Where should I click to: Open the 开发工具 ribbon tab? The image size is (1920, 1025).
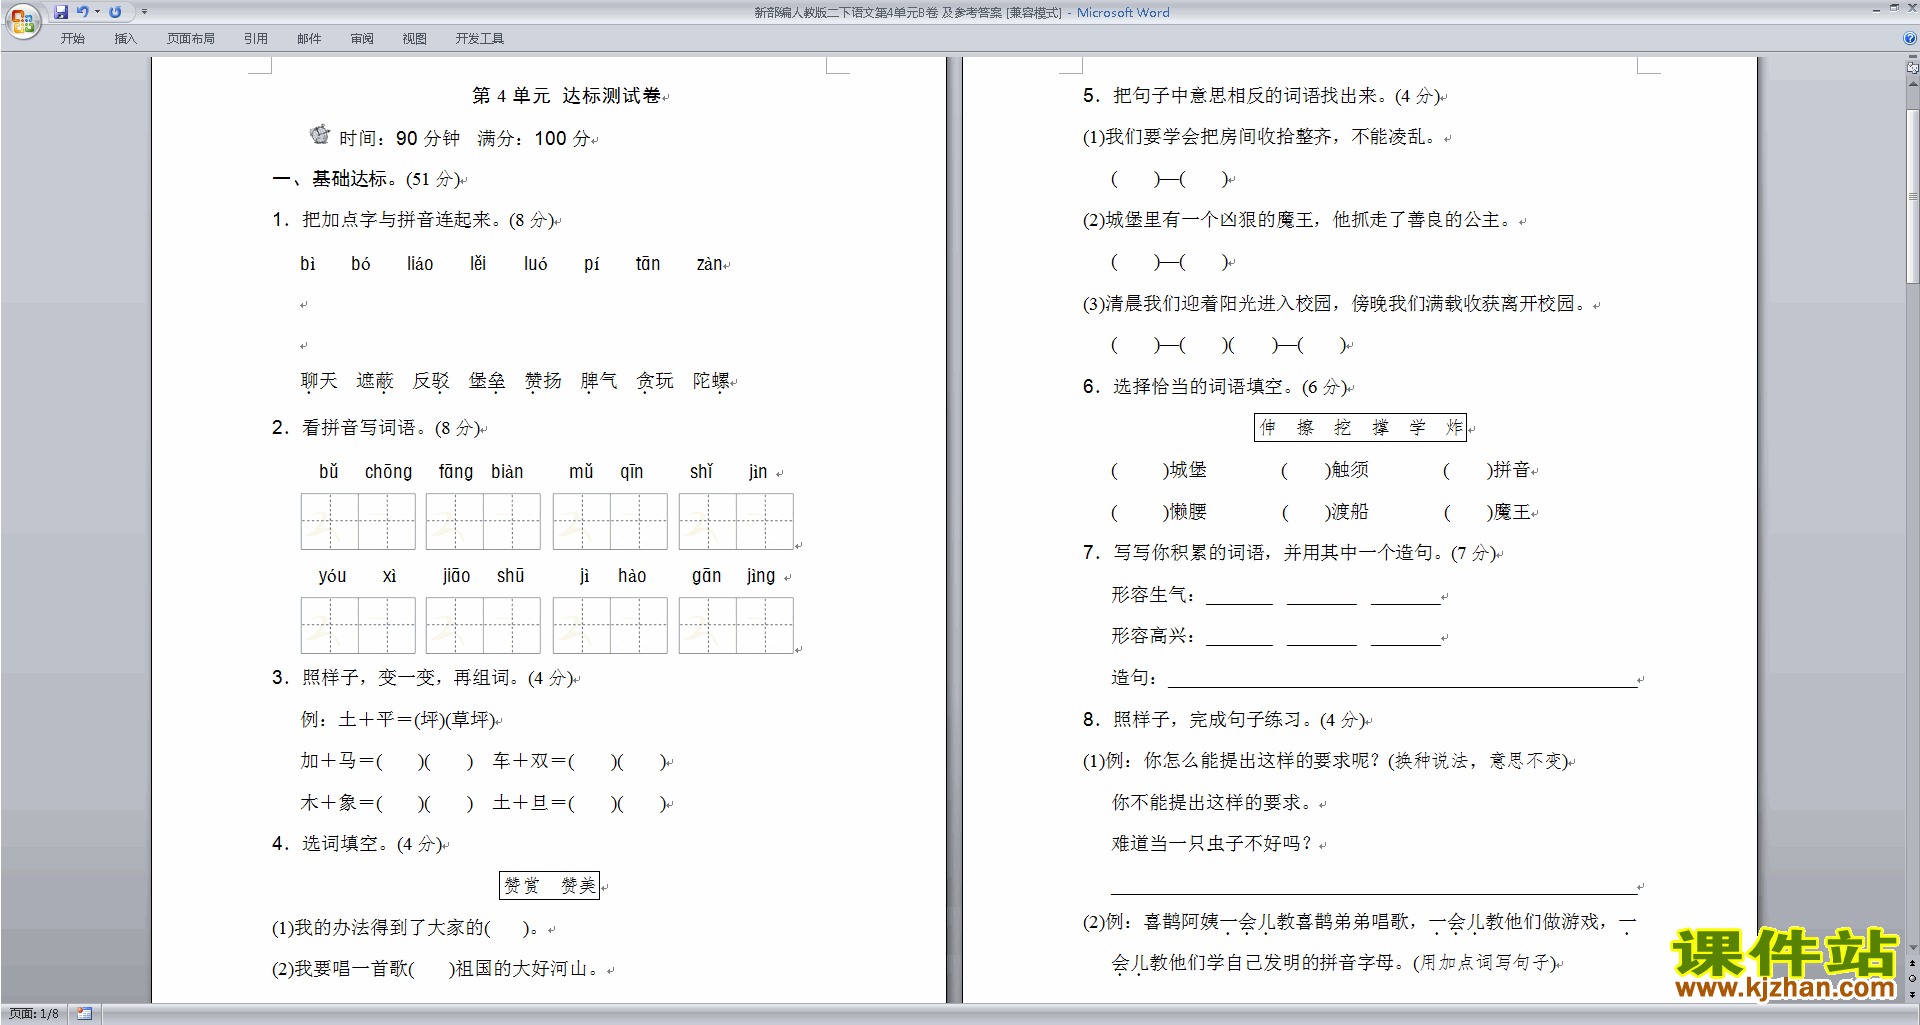click(480, 39)
